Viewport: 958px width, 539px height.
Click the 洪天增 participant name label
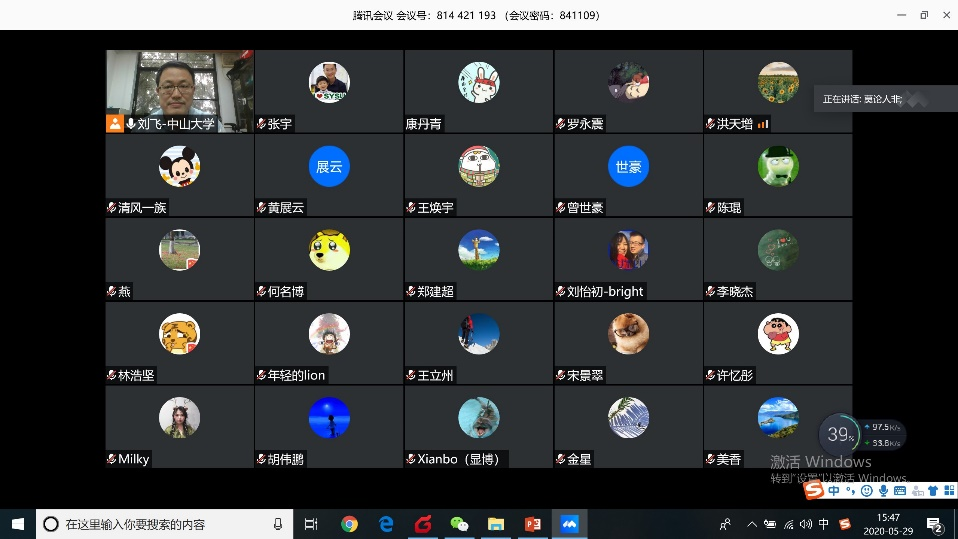point(734,124)
